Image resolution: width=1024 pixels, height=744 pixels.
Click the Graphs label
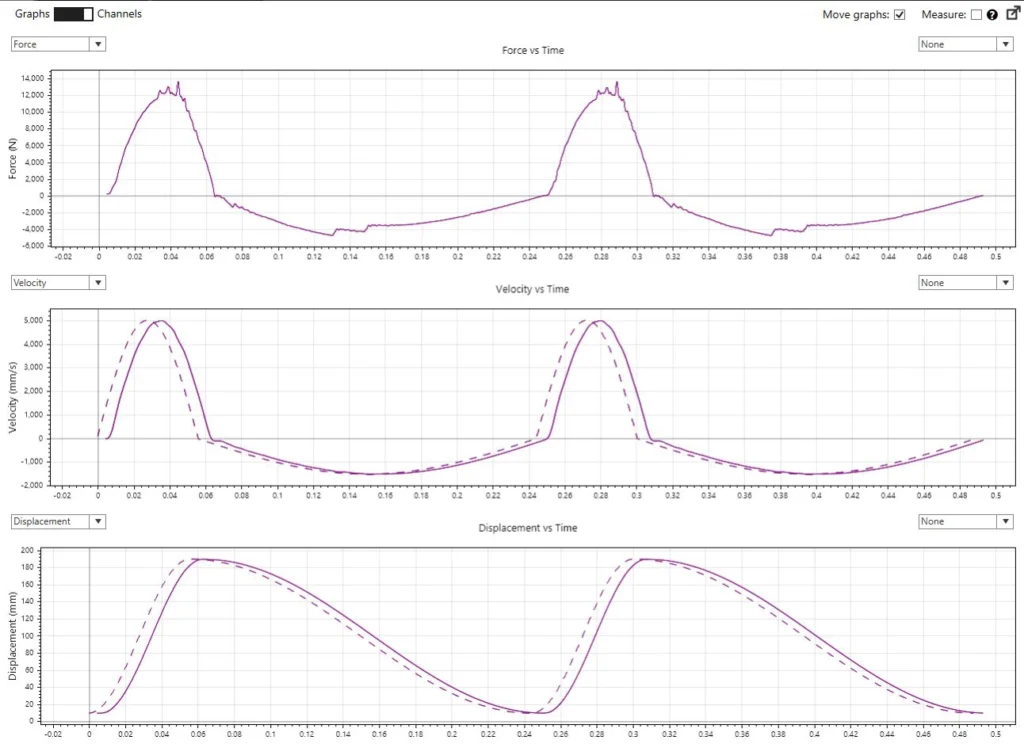[x=32, y=14]
